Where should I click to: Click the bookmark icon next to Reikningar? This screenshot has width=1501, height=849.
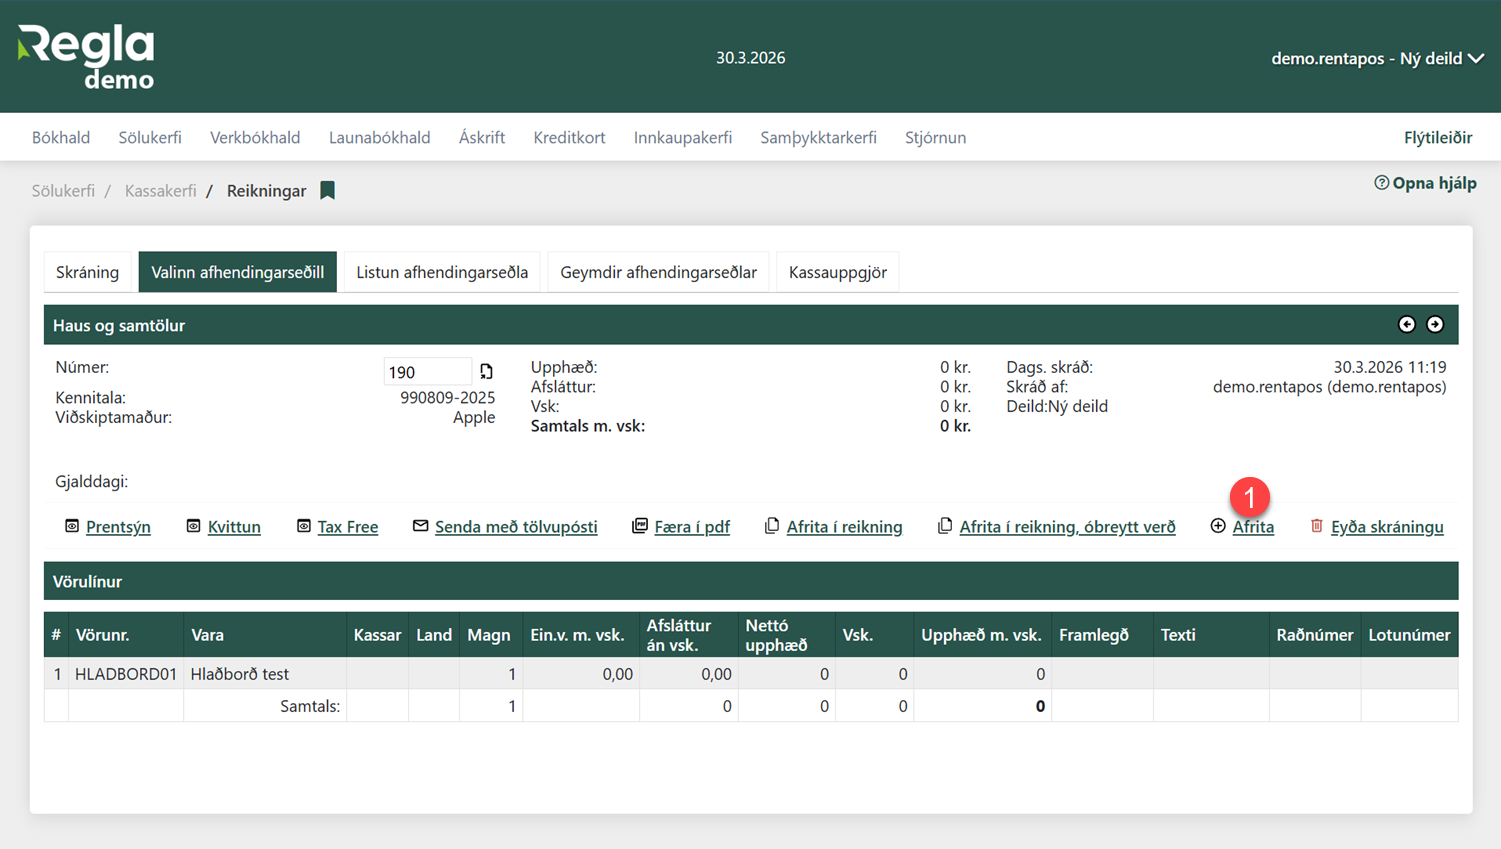click(327, 191)
